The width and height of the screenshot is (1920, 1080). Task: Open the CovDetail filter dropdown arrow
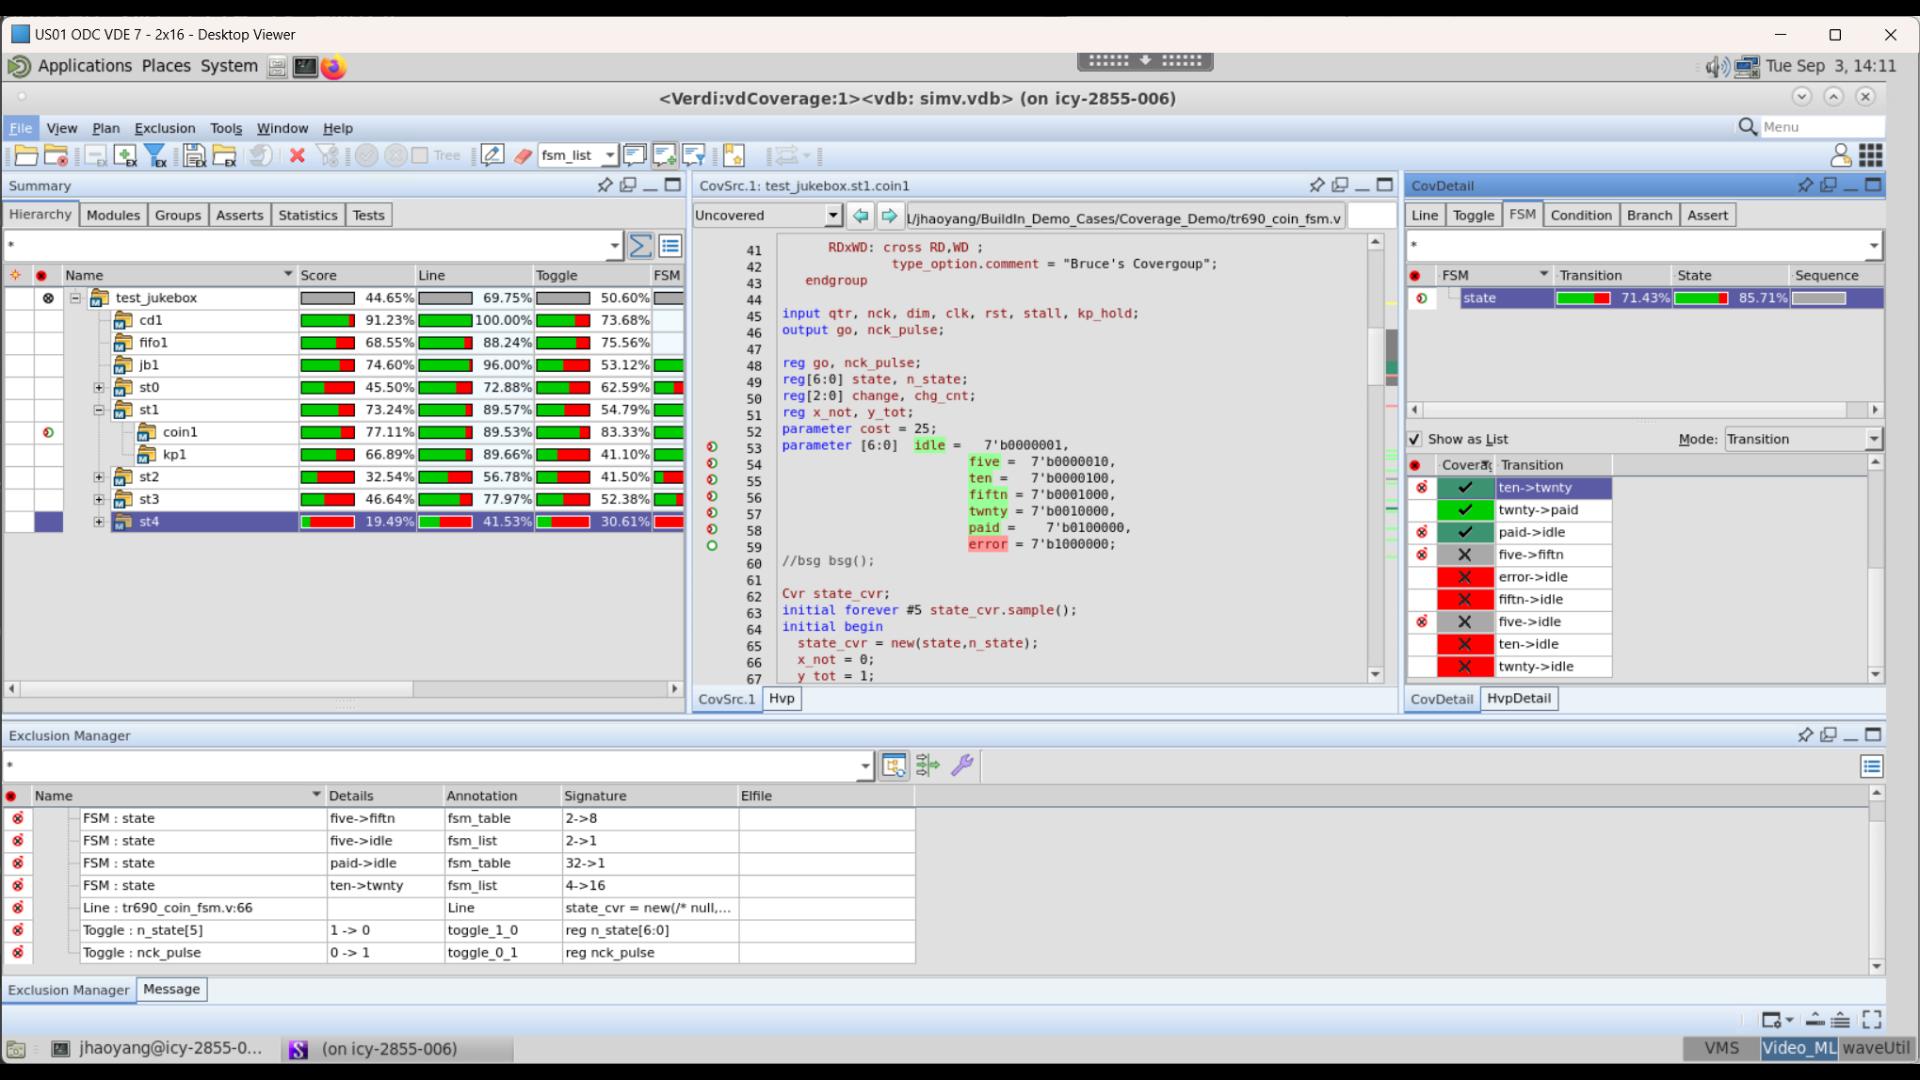point(1873,245)
